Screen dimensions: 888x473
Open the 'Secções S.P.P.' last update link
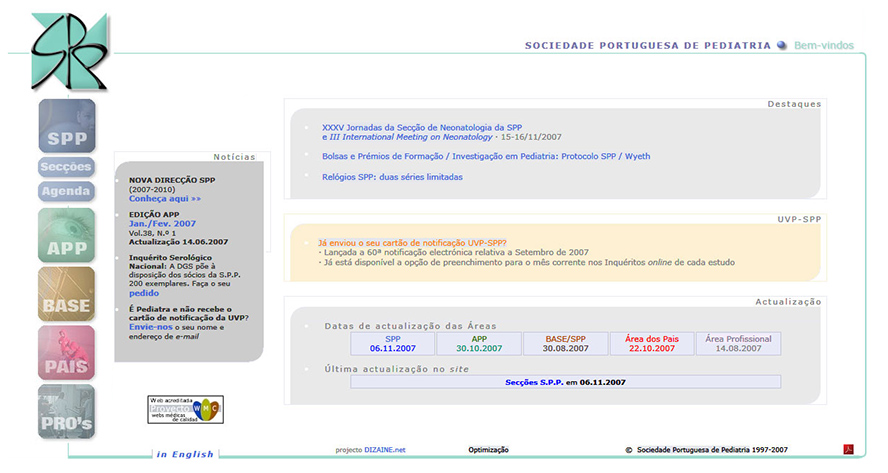[x=534, y=382]
